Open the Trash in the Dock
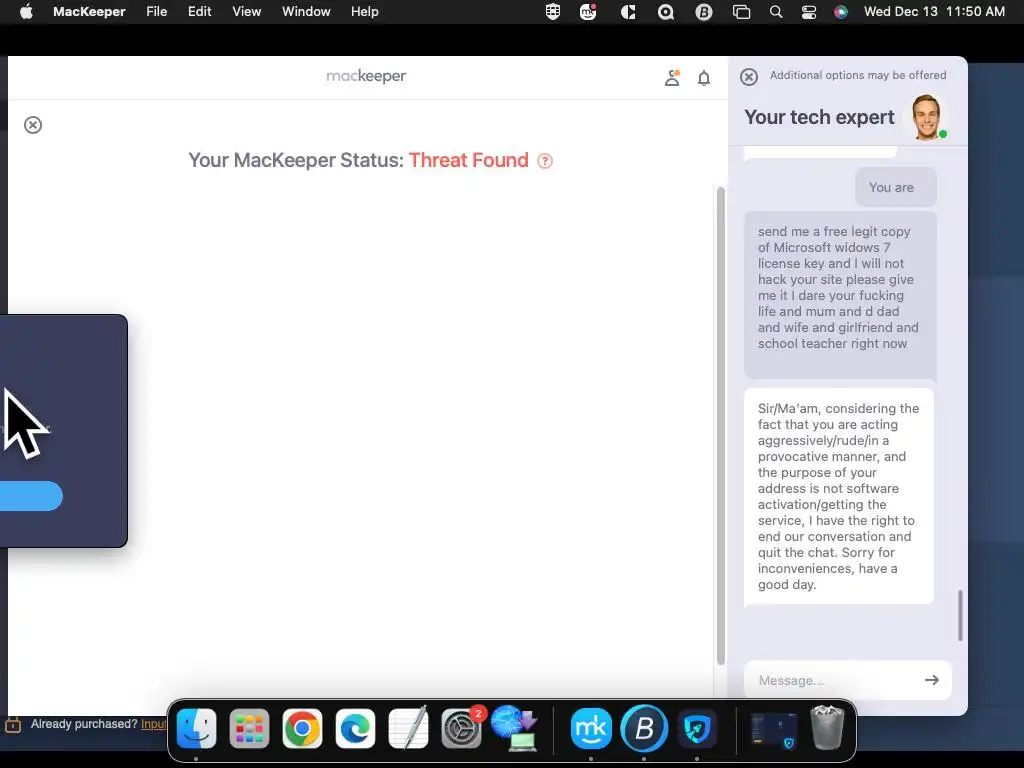The width and height of the screenshot is (1024, 768). pos(827,728)
